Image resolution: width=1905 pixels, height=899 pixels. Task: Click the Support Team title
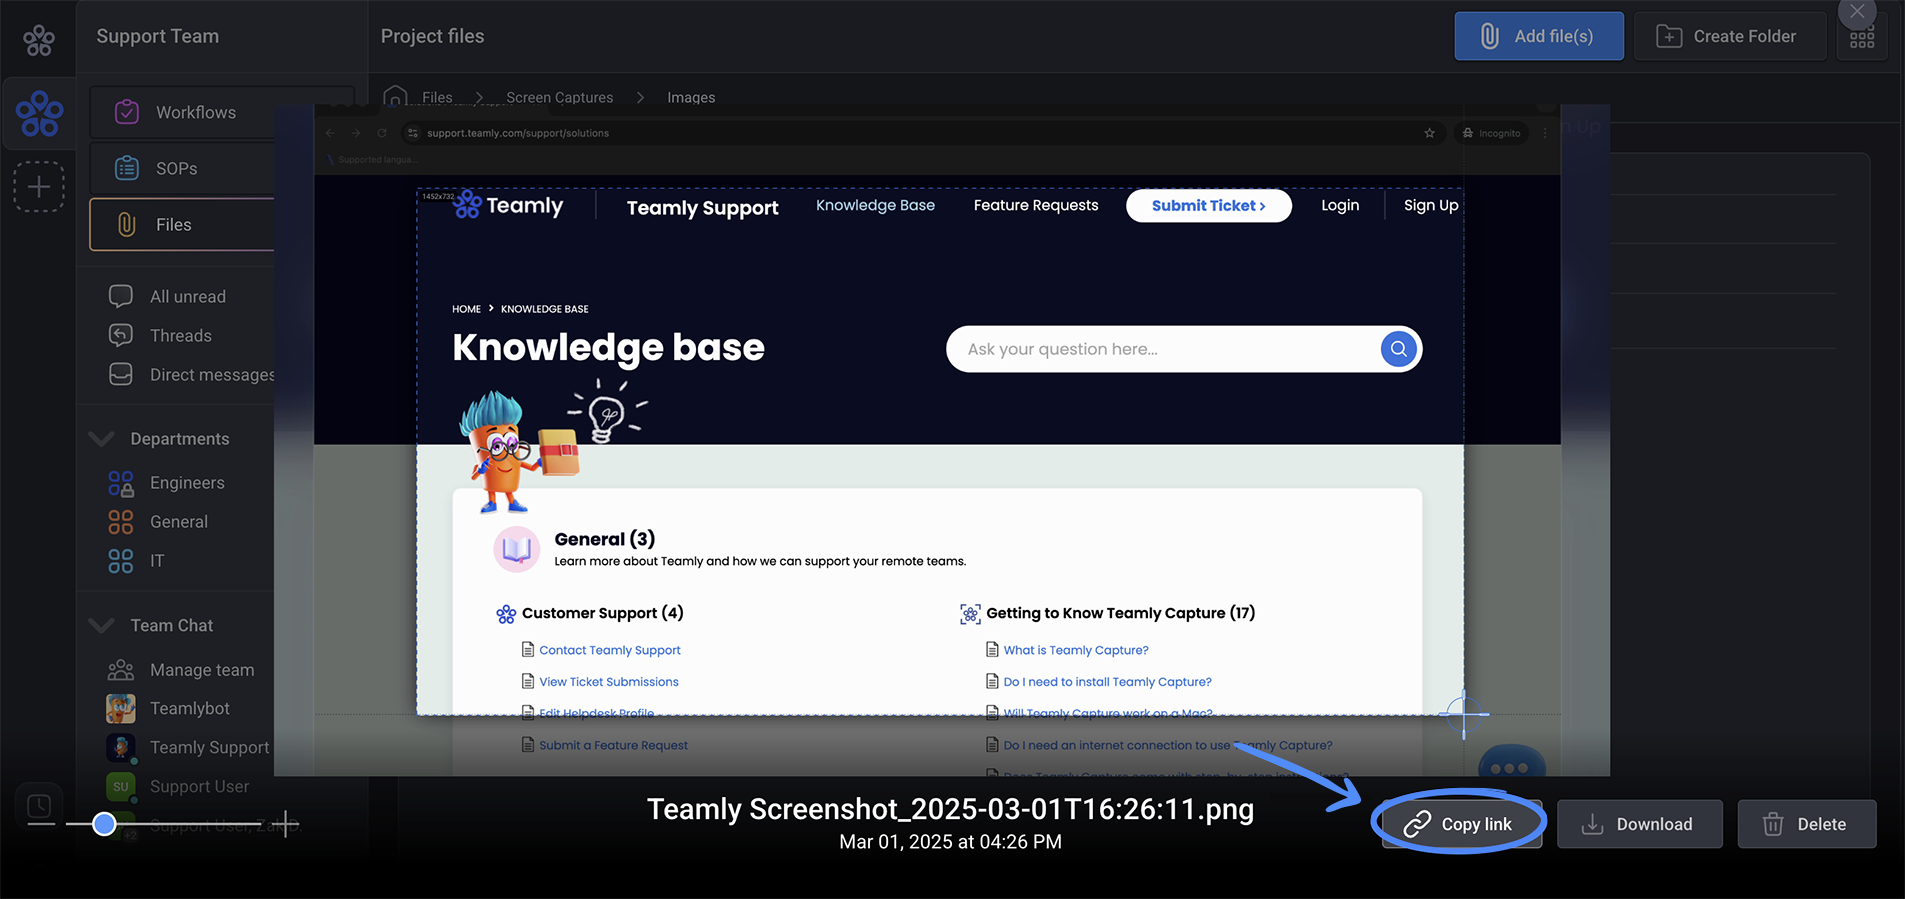[x=158, y=36]
